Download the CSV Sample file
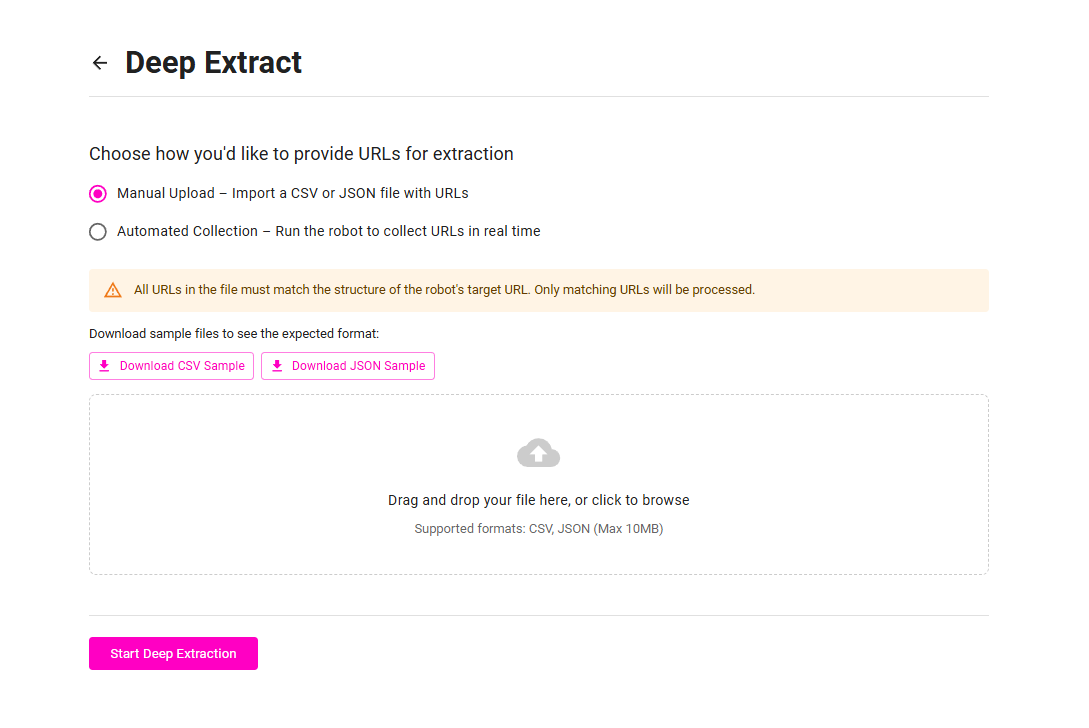Image resolution: width=1089 pixels, height=728 pixels. [x=171, y=366]
